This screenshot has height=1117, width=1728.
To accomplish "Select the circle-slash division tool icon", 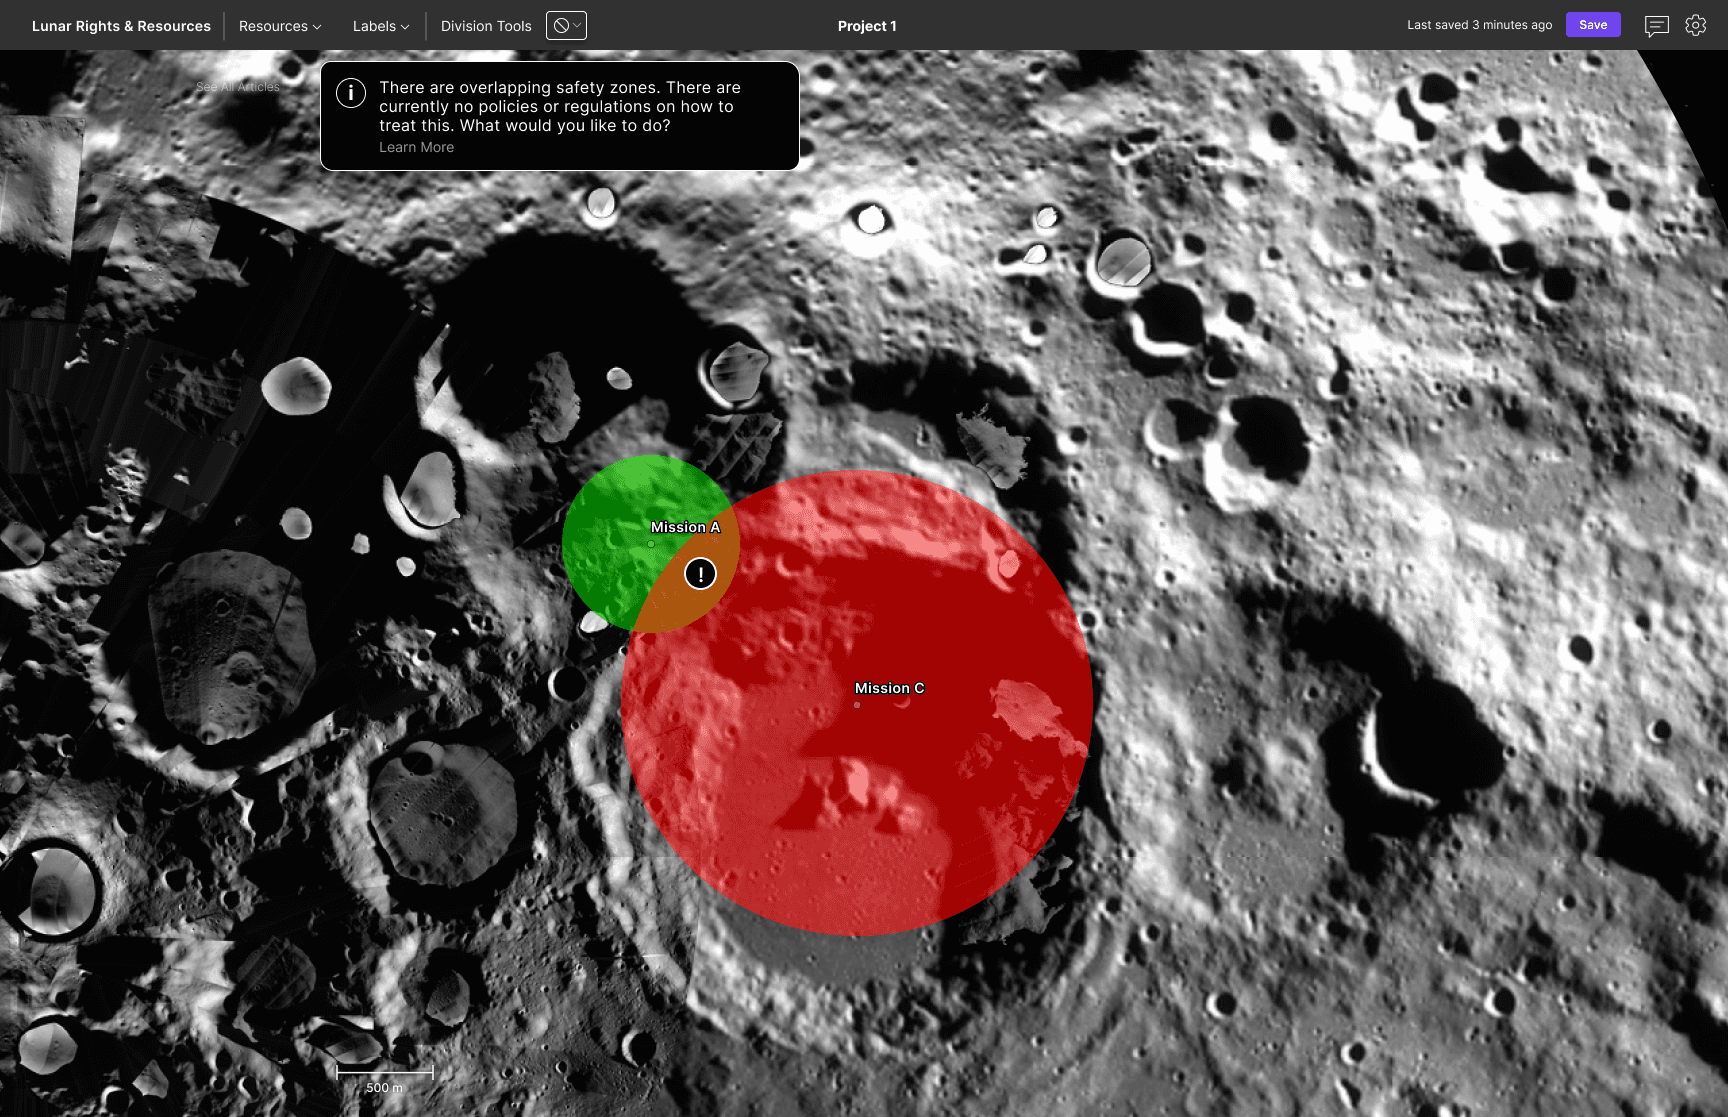I will (x=561, y=26).
